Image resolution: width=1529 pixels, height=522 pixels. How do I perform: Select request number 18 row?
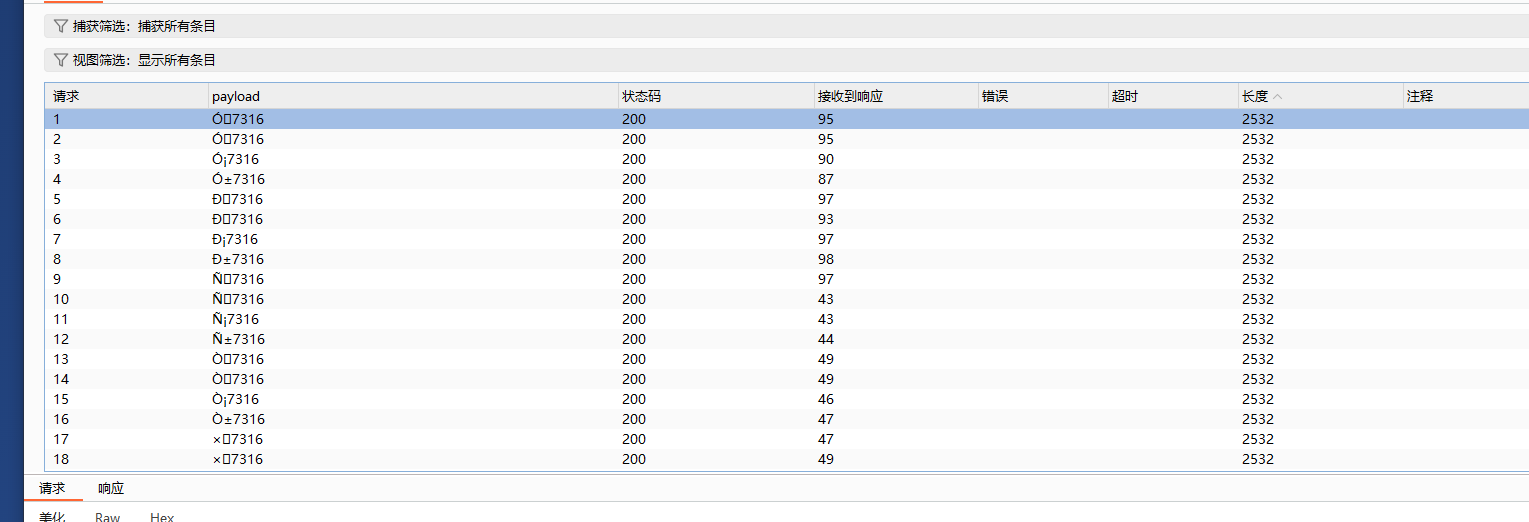coord(788,459)
